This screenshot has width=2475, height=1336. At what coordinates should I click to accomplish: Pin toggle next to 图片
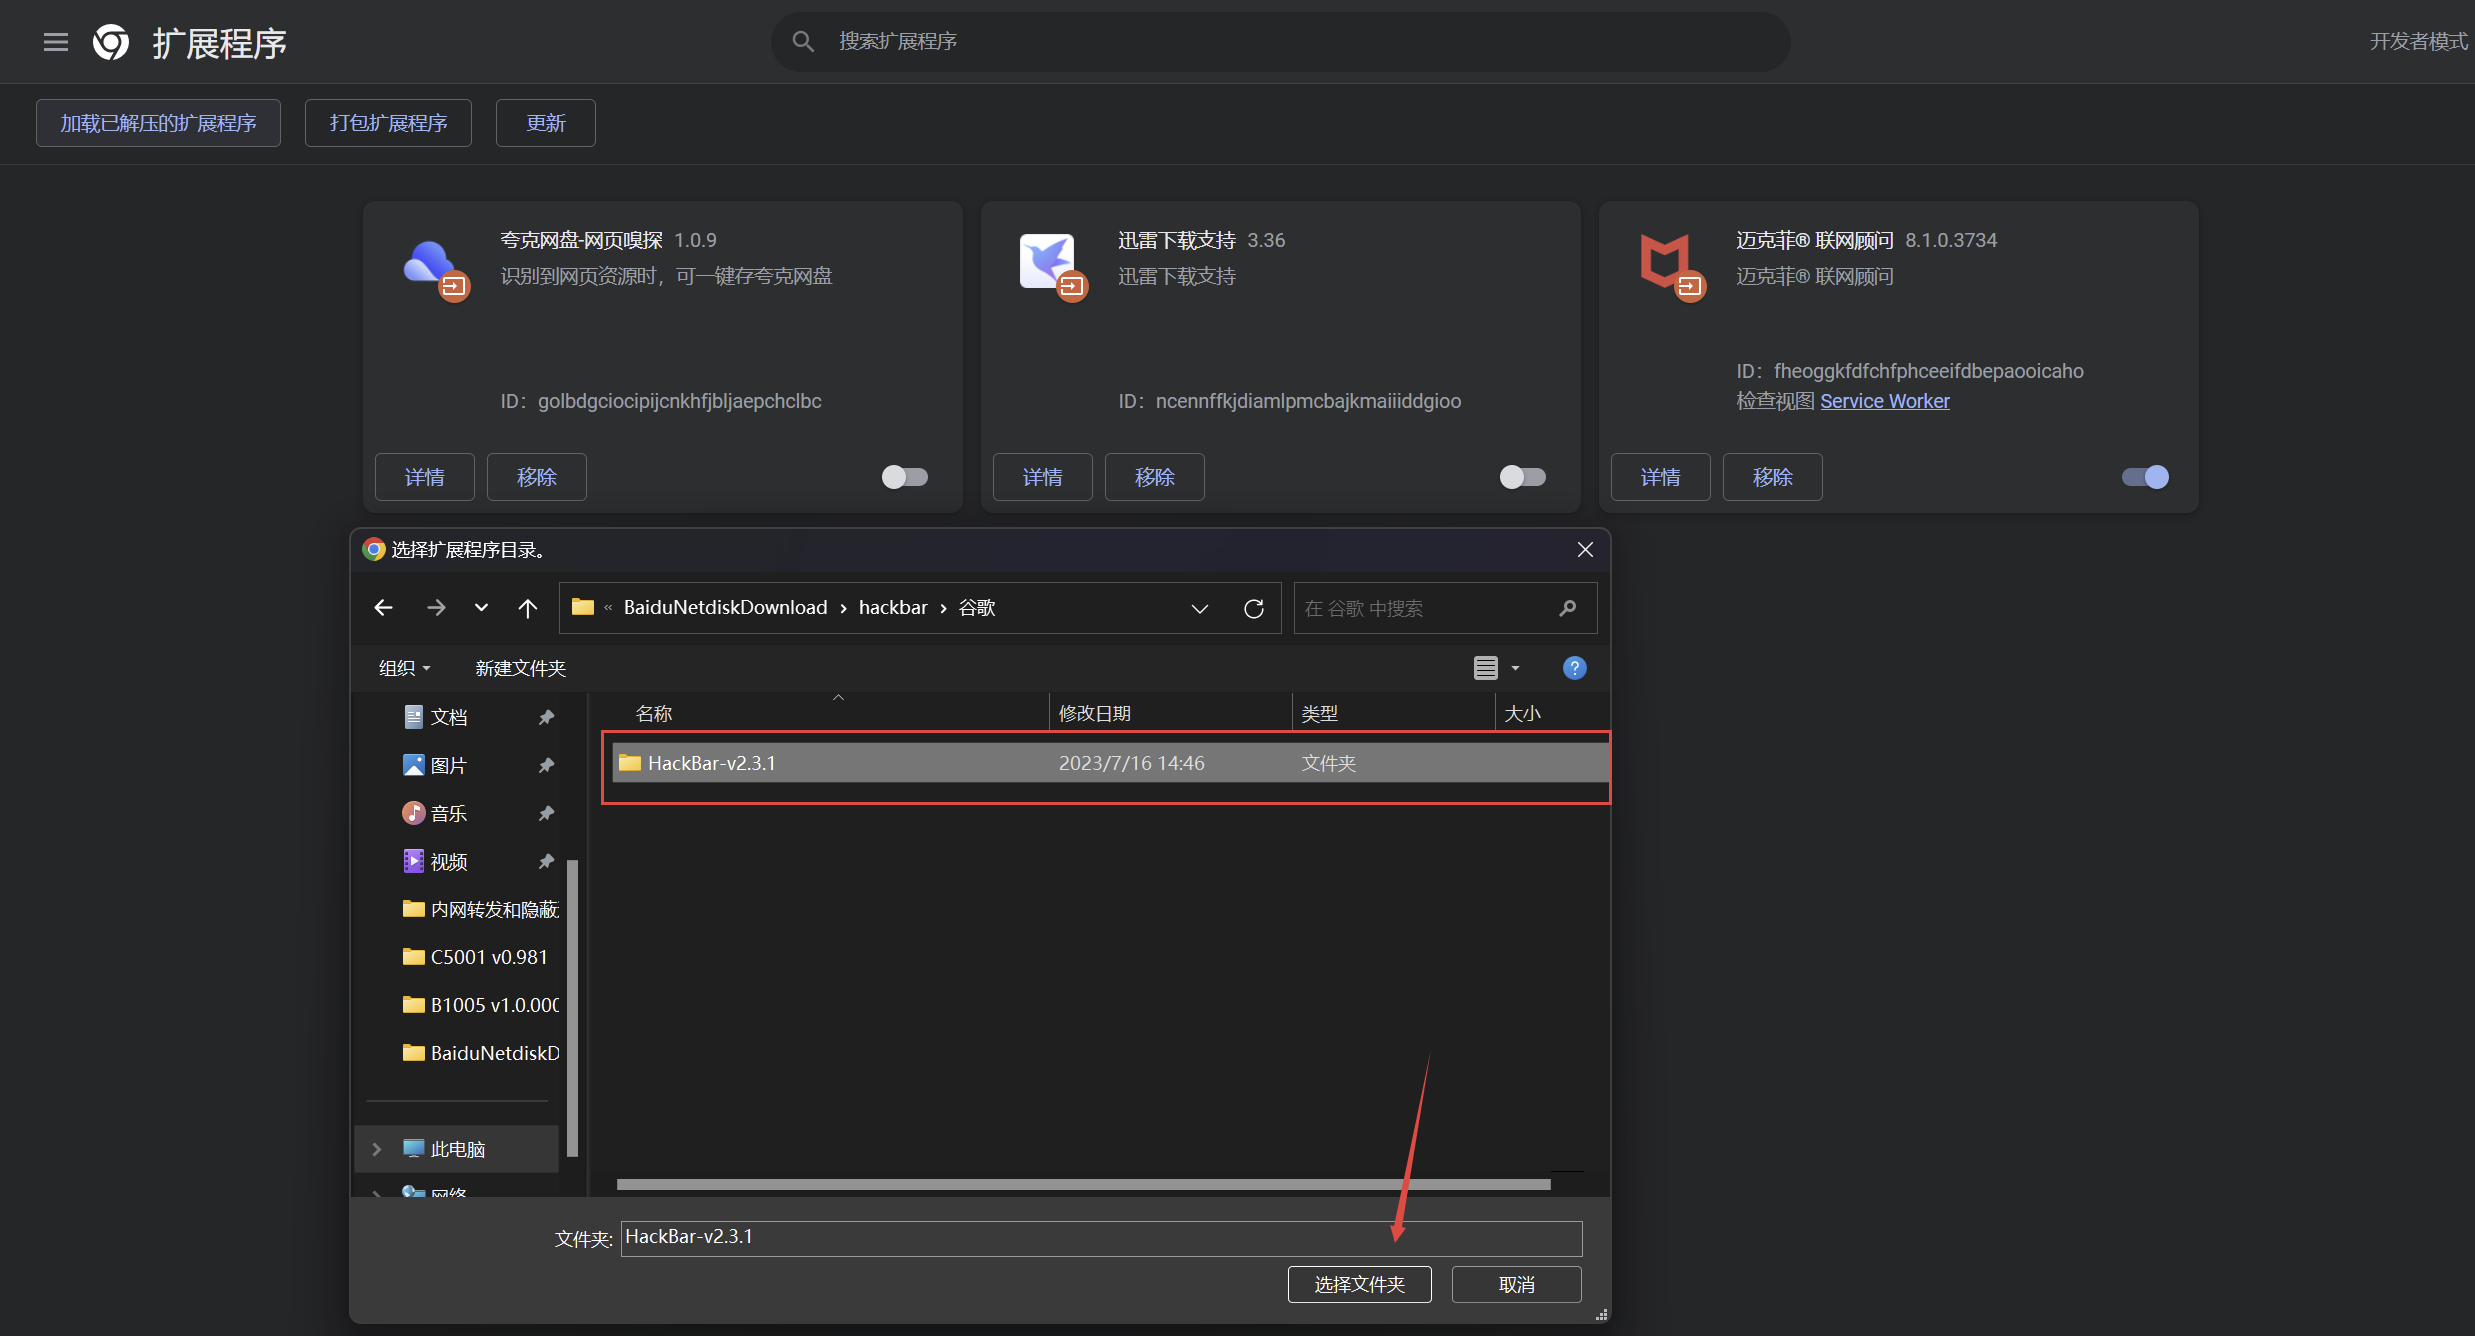coord(546,765)
